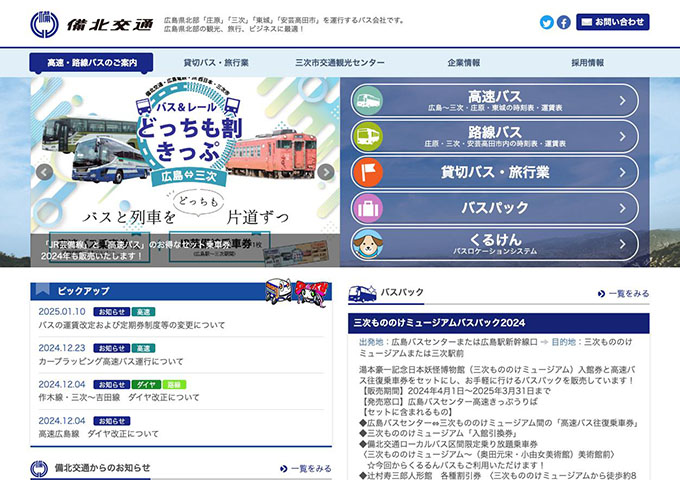Open 貸切バス・旅行業 in the navigation bar
This screenshot has height=480, width=680.
[216, 63]
